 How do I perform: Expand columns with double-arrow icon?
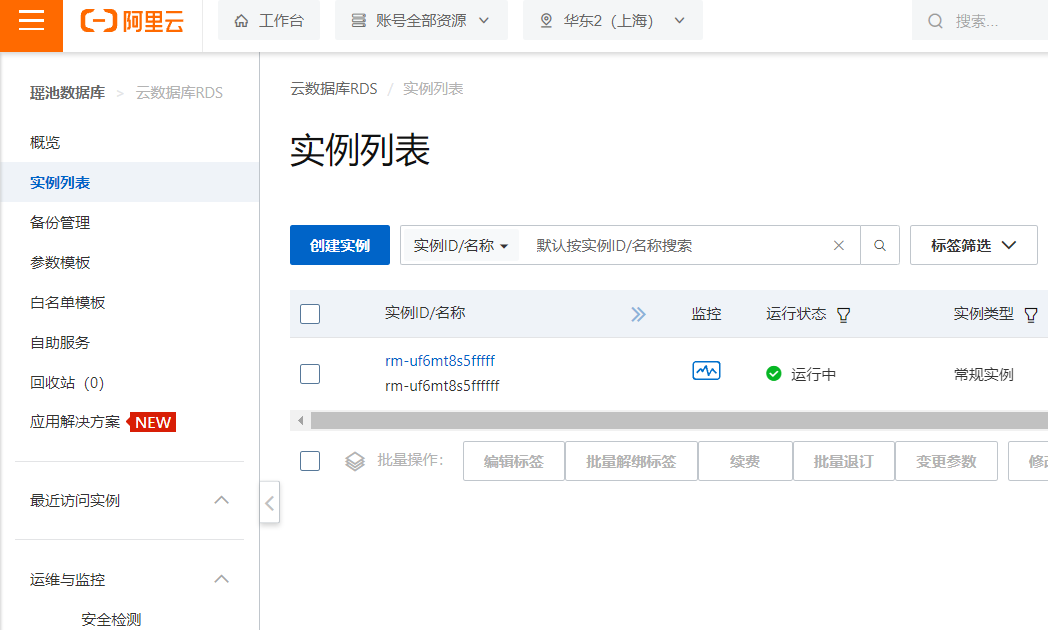tap(638, 314)
